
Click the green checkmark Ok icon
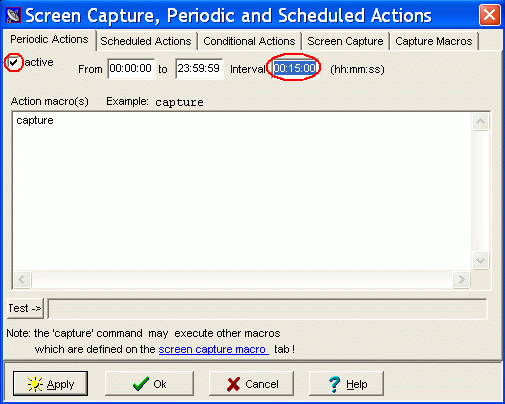[140, 384]
